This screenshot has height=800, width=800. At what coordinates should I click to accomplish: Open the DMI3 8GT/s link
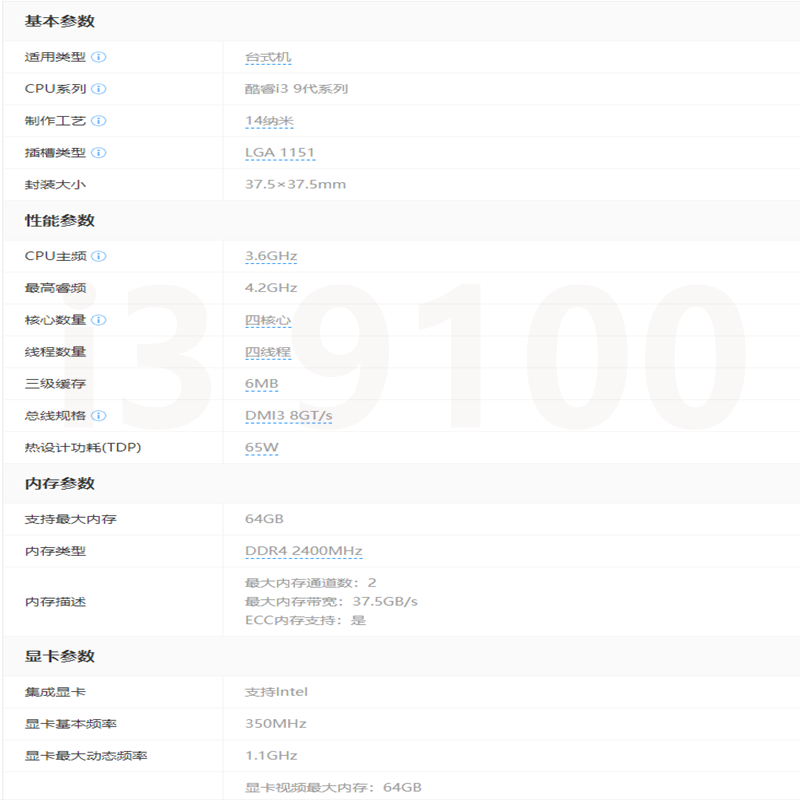click(289, 416)
